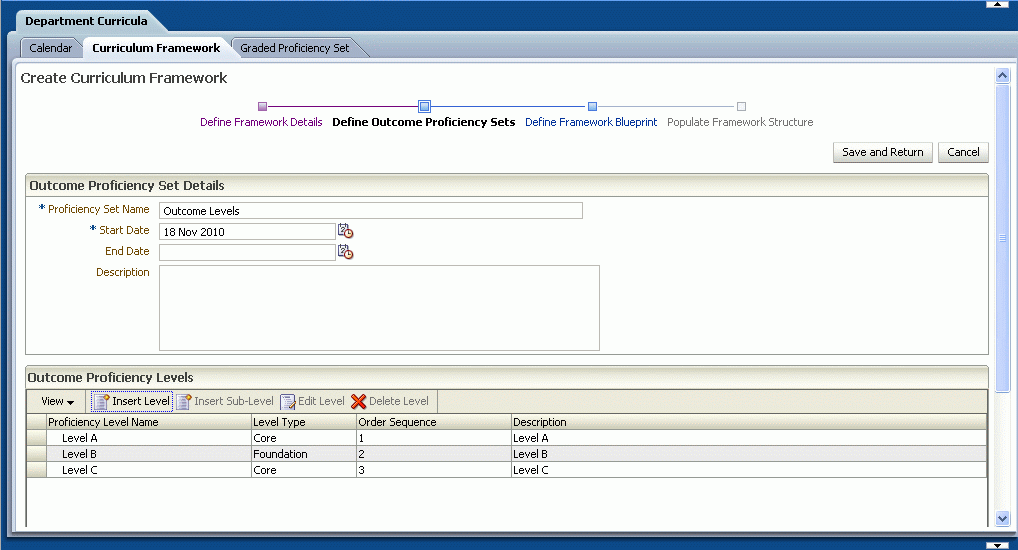Click Edit Level in the levels toolbar
The height and width of the screenshot is (550, 1018).
click(x=312, y=401)
